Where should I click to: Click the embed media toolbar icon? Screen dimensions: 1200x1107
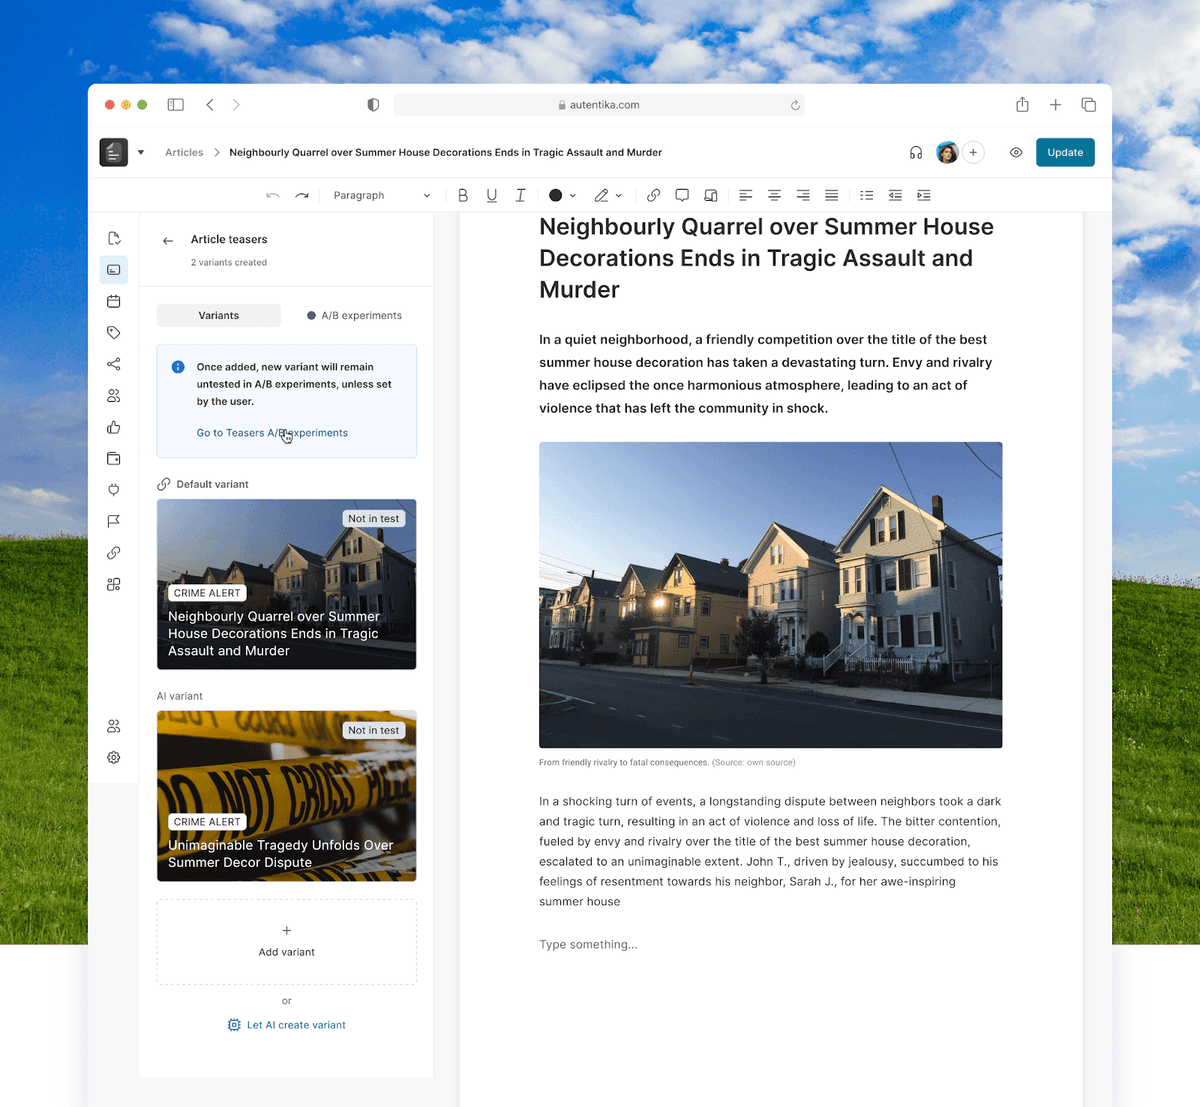(711, 195)
